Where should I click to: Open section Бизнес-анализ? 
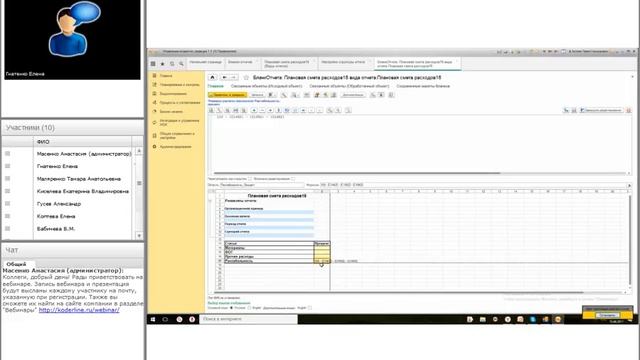171,111
